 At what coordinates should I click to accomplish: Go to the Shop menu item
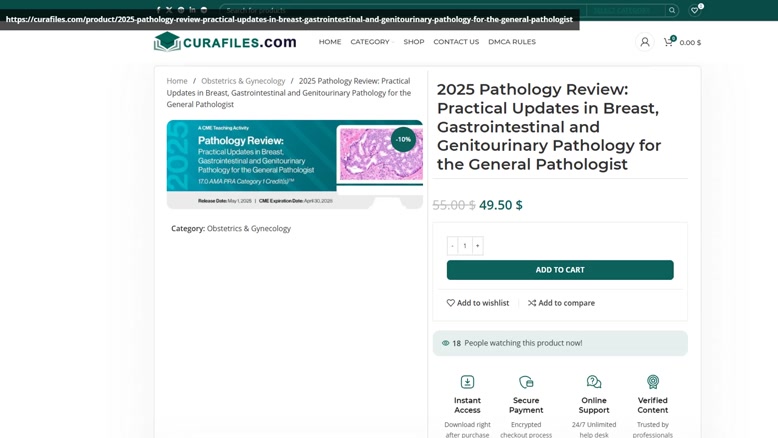[414, 42]
